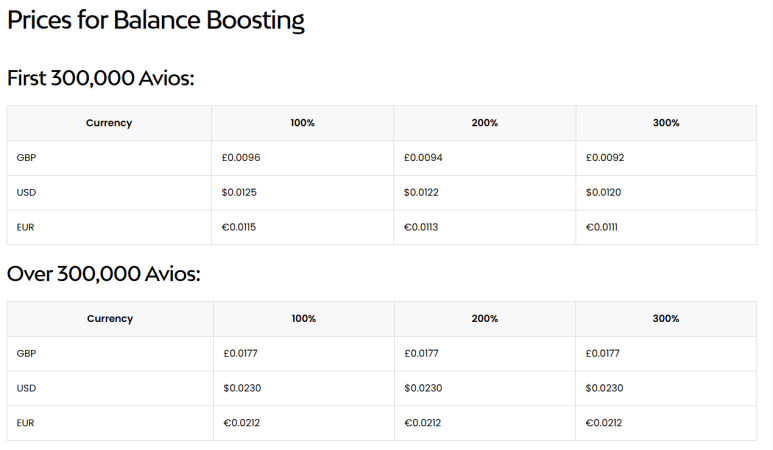The width and height of the screenshot is (773, 450).
Task: Select the £0.0177 cell under 100% column
Action: [304, 353]
